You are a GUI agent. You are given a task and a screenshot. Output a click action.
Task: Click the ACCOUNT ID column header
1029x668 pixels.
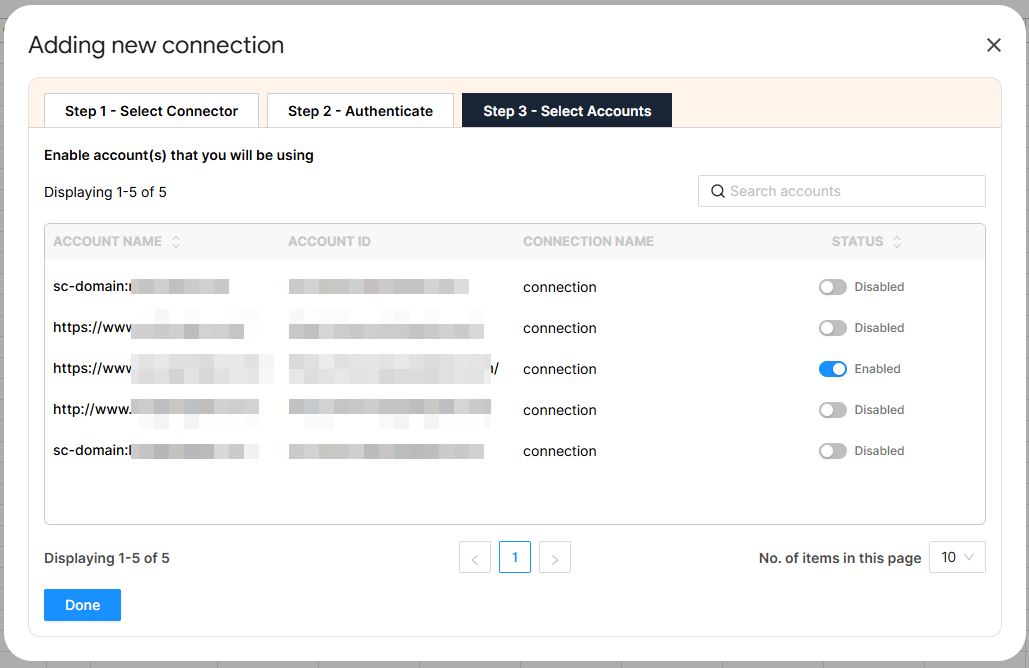pyautogui.click(x=329, y=241)
